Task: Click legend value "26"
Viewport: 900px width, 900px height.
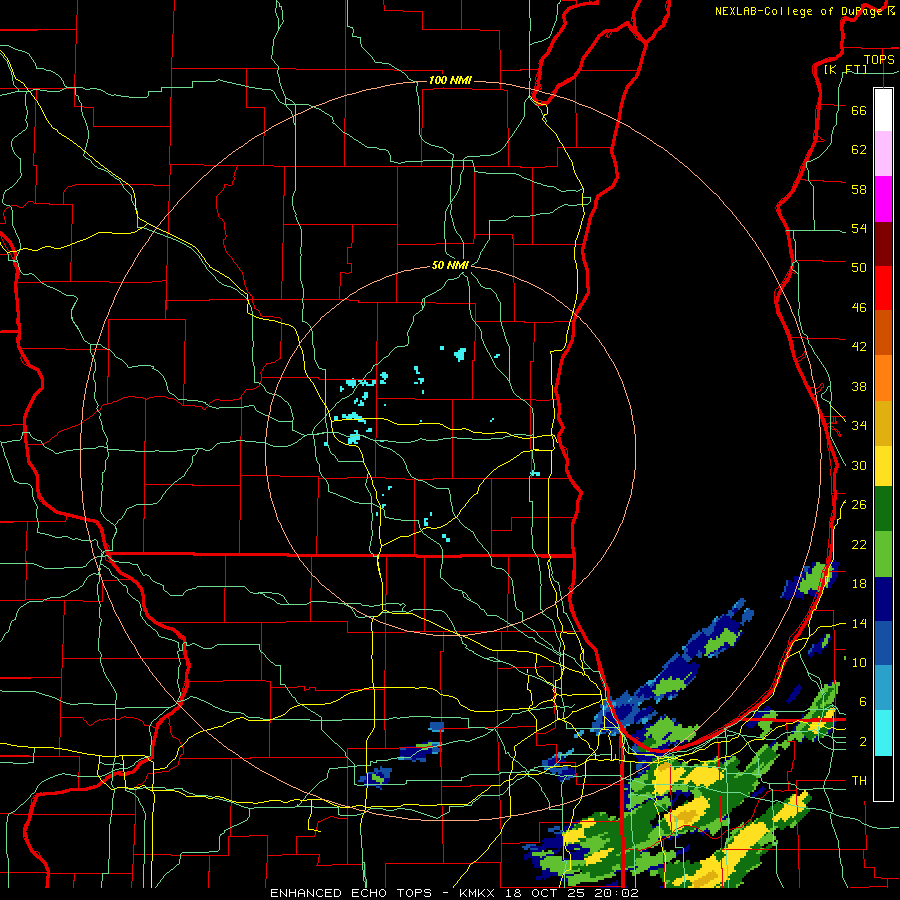Action: coord(859,505)
